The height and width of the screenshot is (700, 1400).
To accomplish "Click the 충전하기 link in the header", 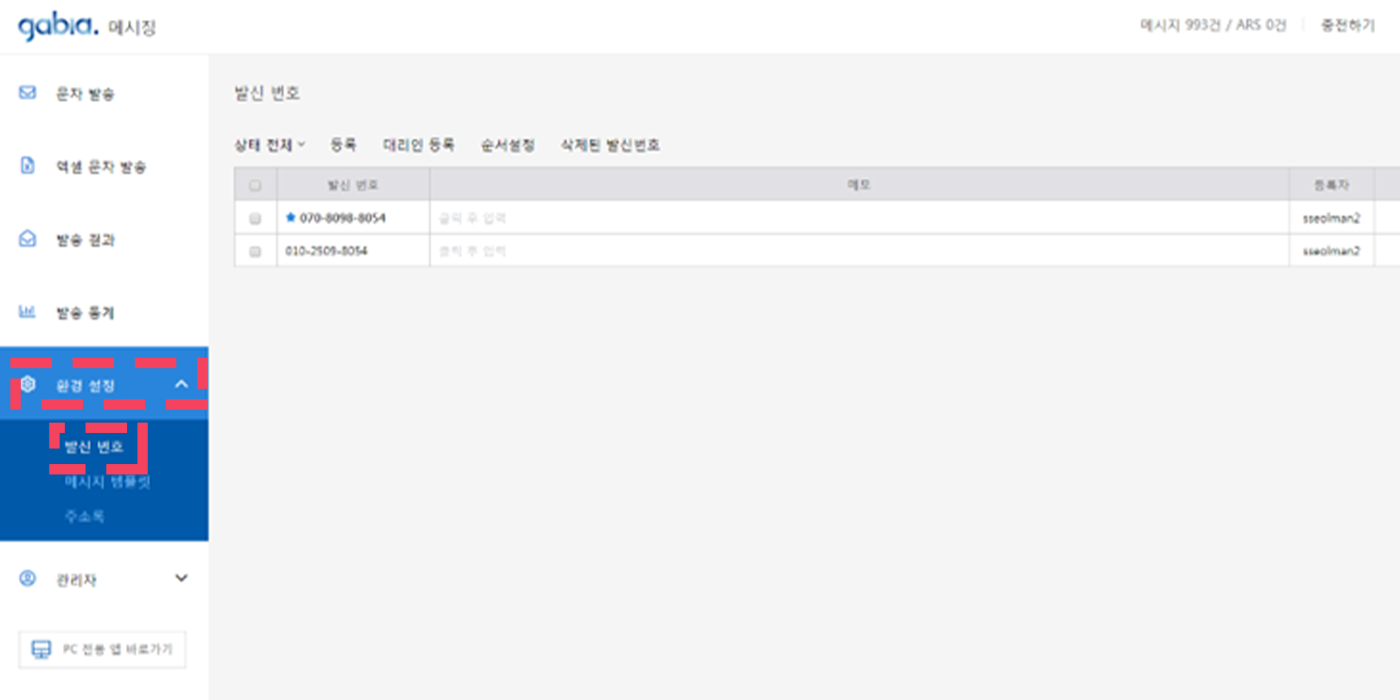I will click(x=1348, y=26).
